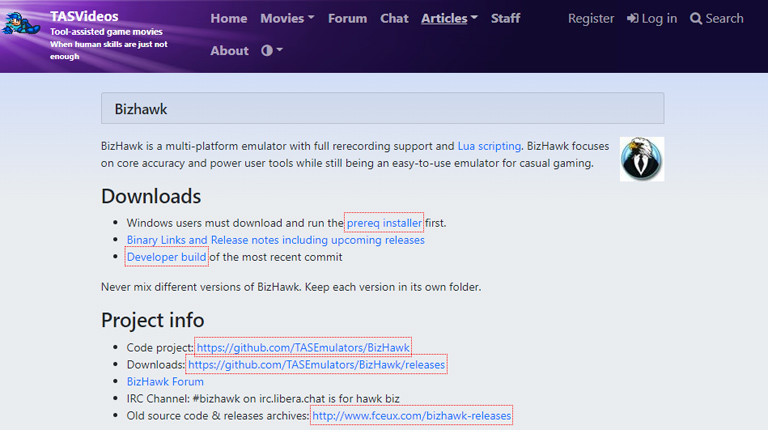Open the About page
The width and height of the screenshot is (768, 430).
229,50
